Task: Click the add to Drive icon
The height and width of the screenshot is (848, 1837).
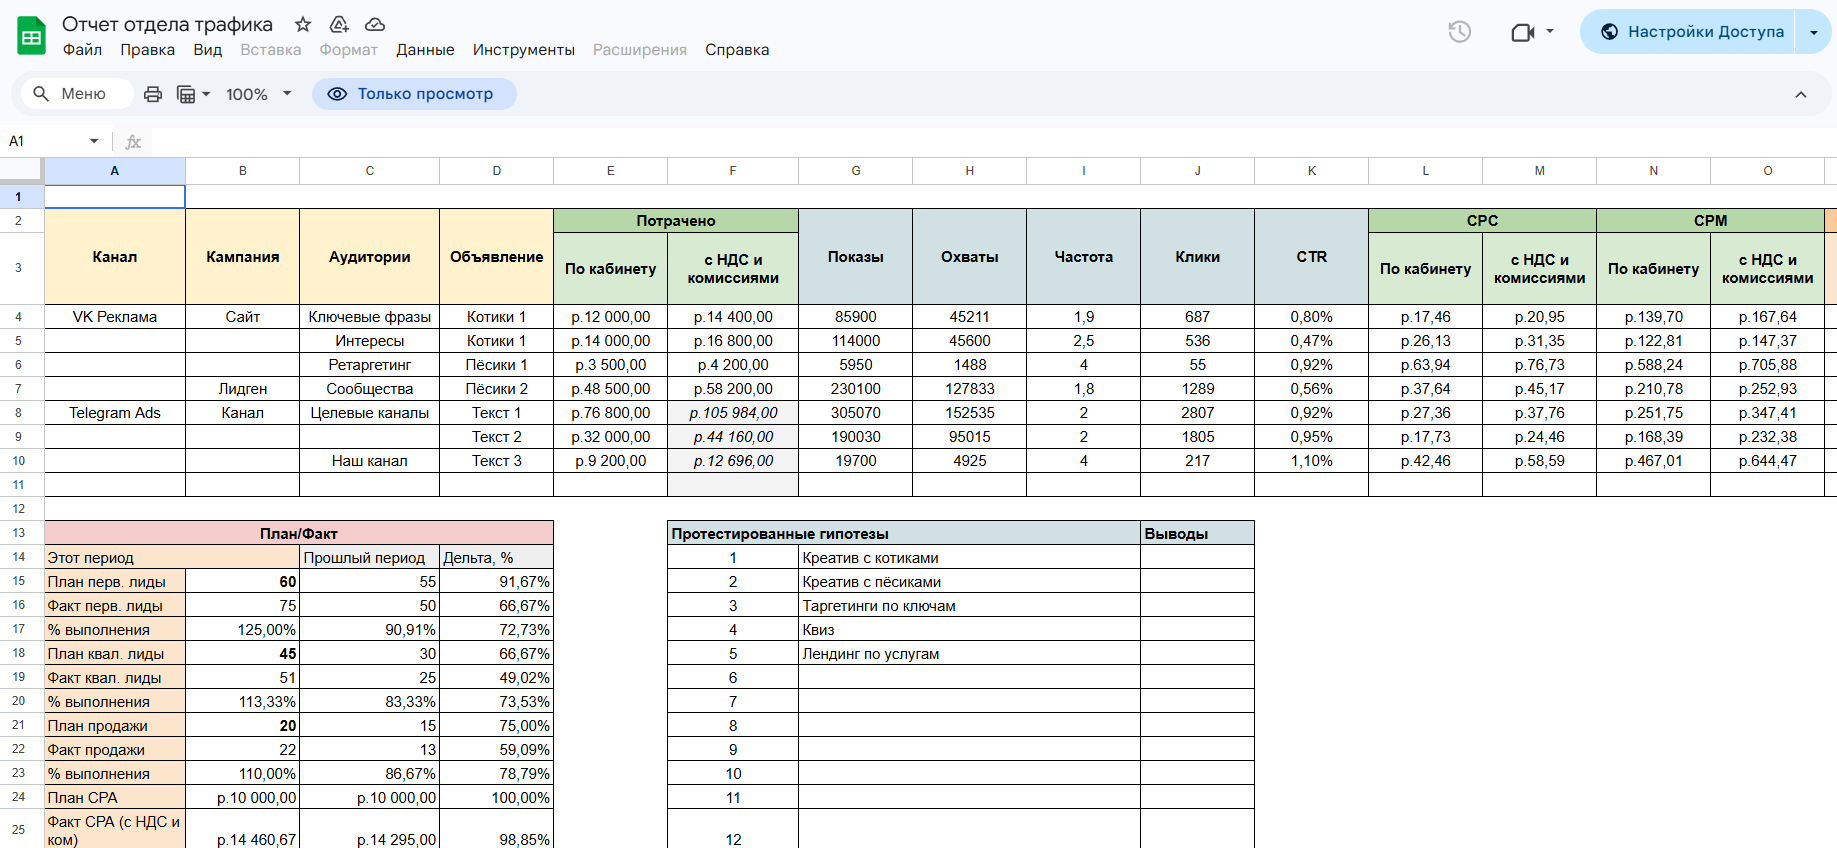Action: pos(339,24)
